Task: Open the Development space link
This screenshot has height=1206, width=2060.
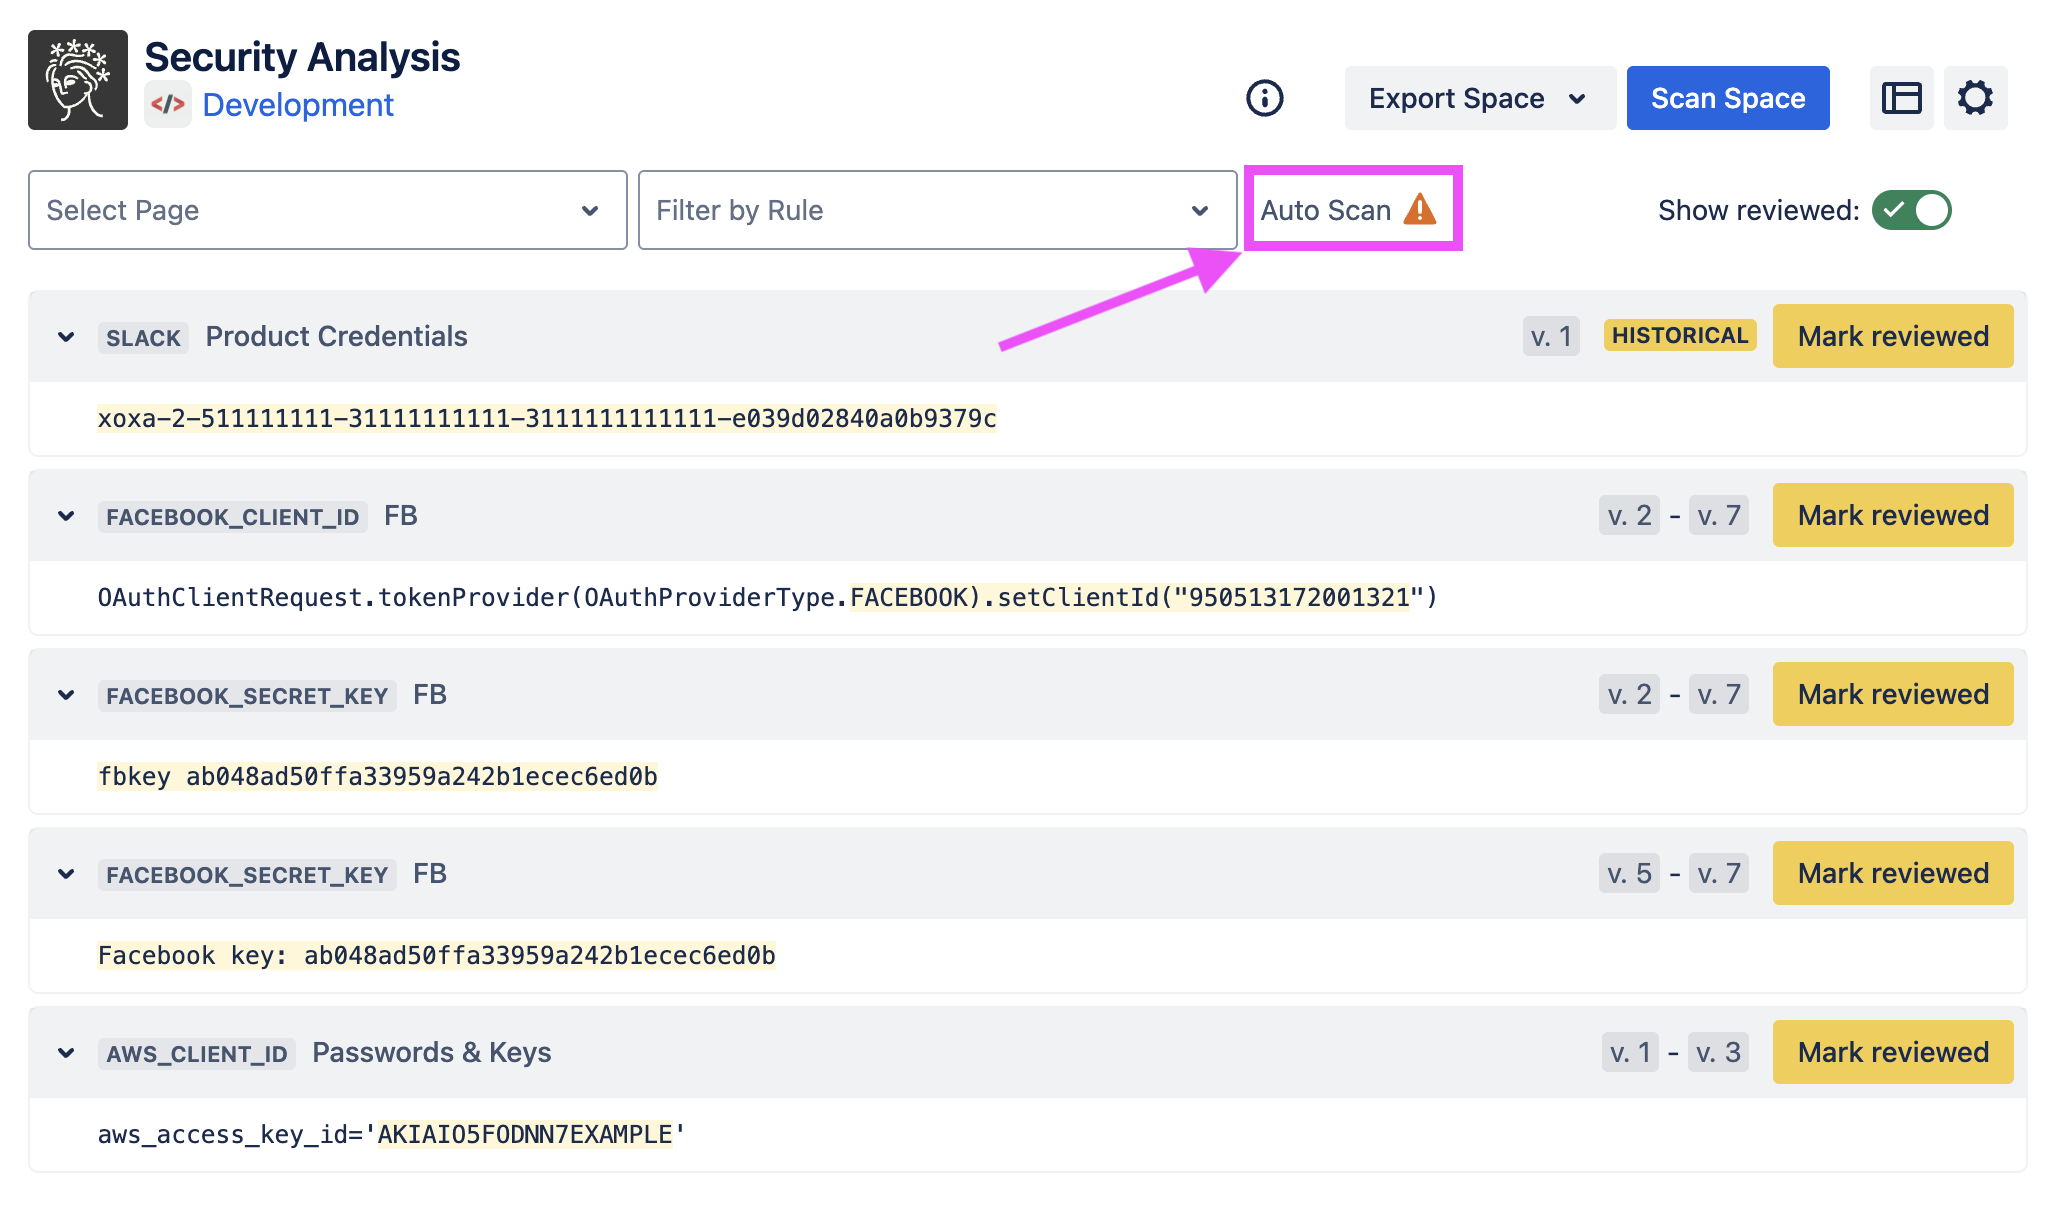Action: (298, 104)
